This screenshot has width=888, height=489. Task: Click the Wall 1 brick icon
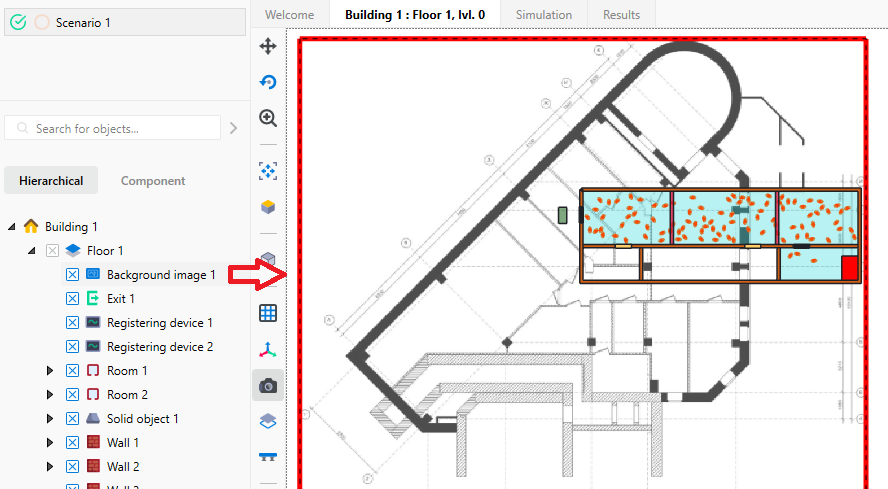93,442
